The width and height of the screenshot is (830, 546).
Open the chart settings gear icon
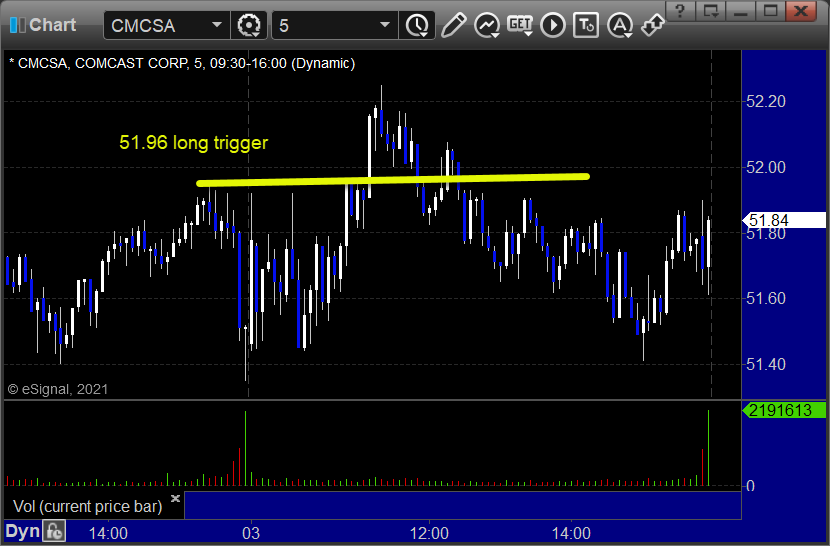pyautogui.click(x=249, y=25)
